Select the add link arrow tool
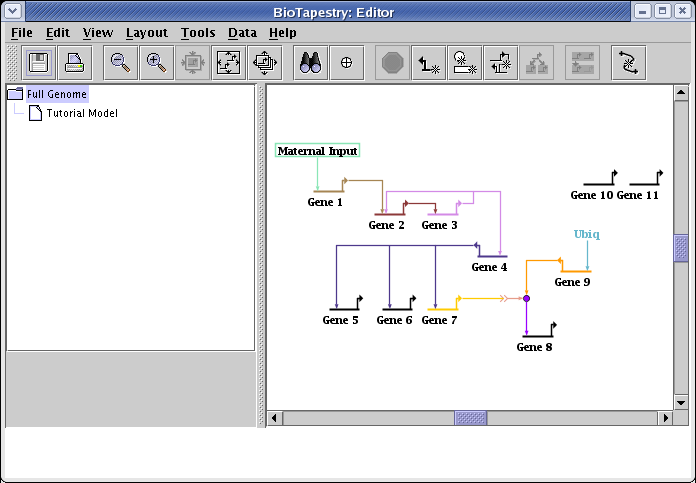The image size is (696, 483). 430,62
